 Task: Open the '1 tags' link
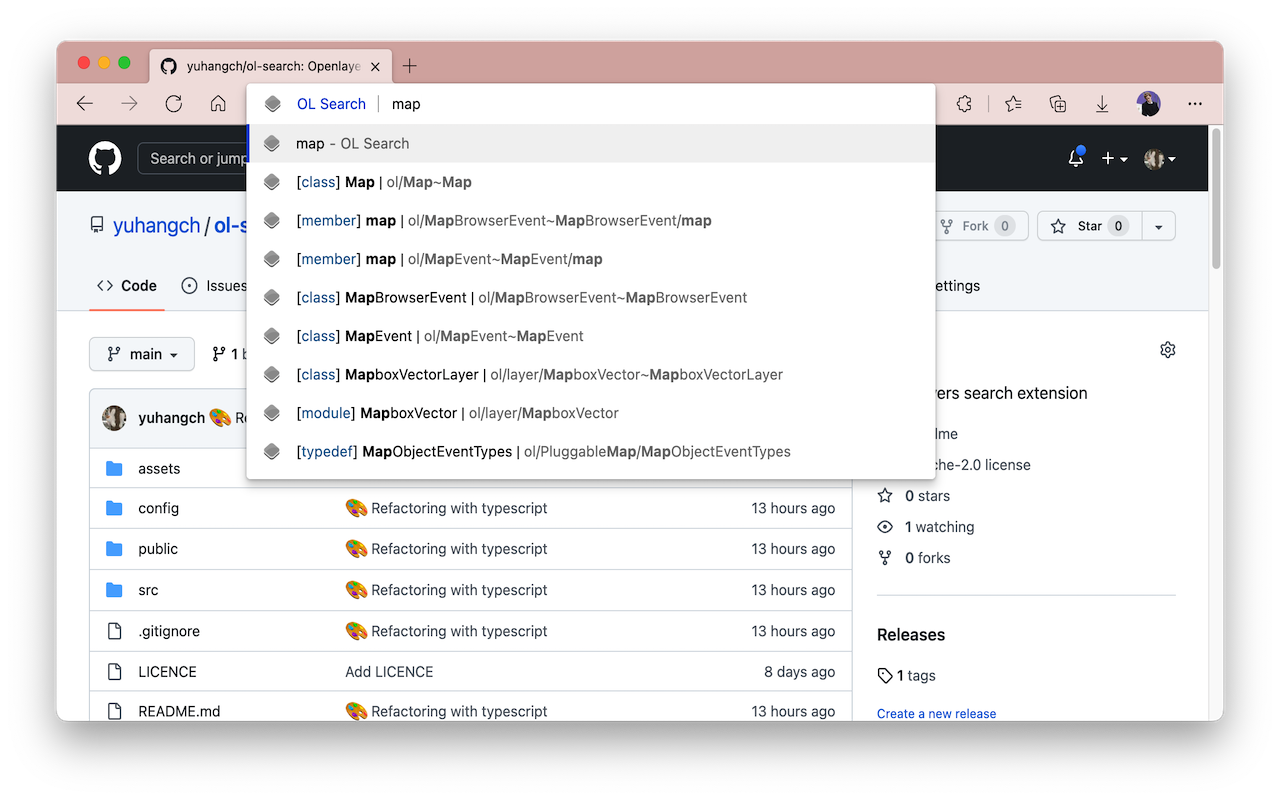click(906, 676)
